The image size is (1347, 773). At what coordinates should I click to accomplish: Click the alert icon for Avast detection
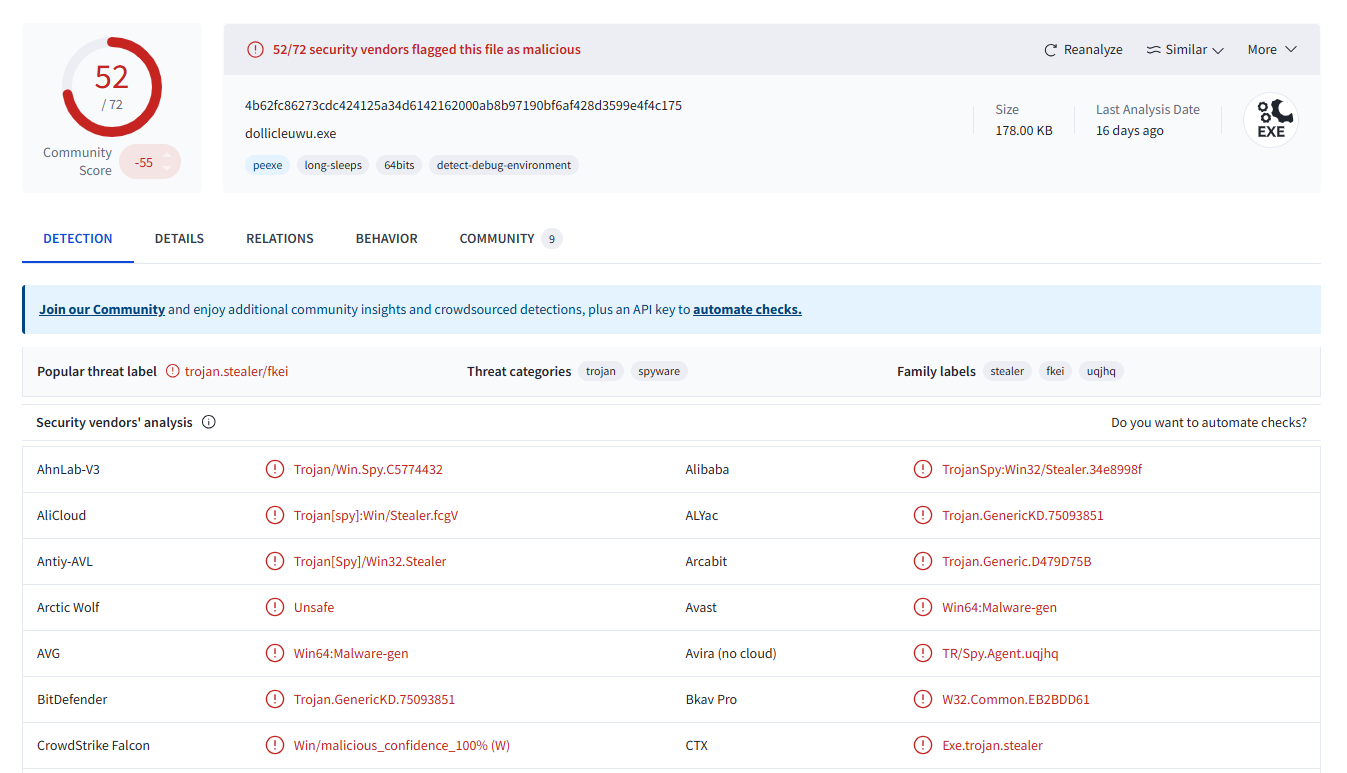pyautogui.click(x=923, y=607)
